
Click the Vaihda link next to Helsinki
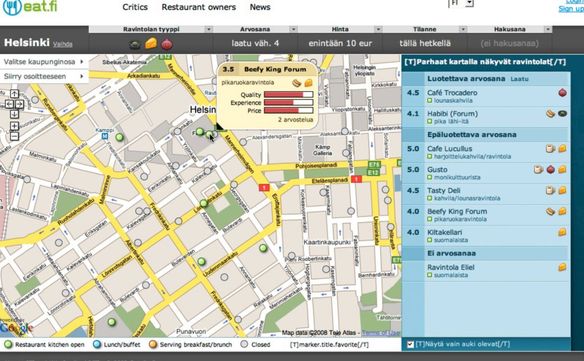[x=63, y=44]
